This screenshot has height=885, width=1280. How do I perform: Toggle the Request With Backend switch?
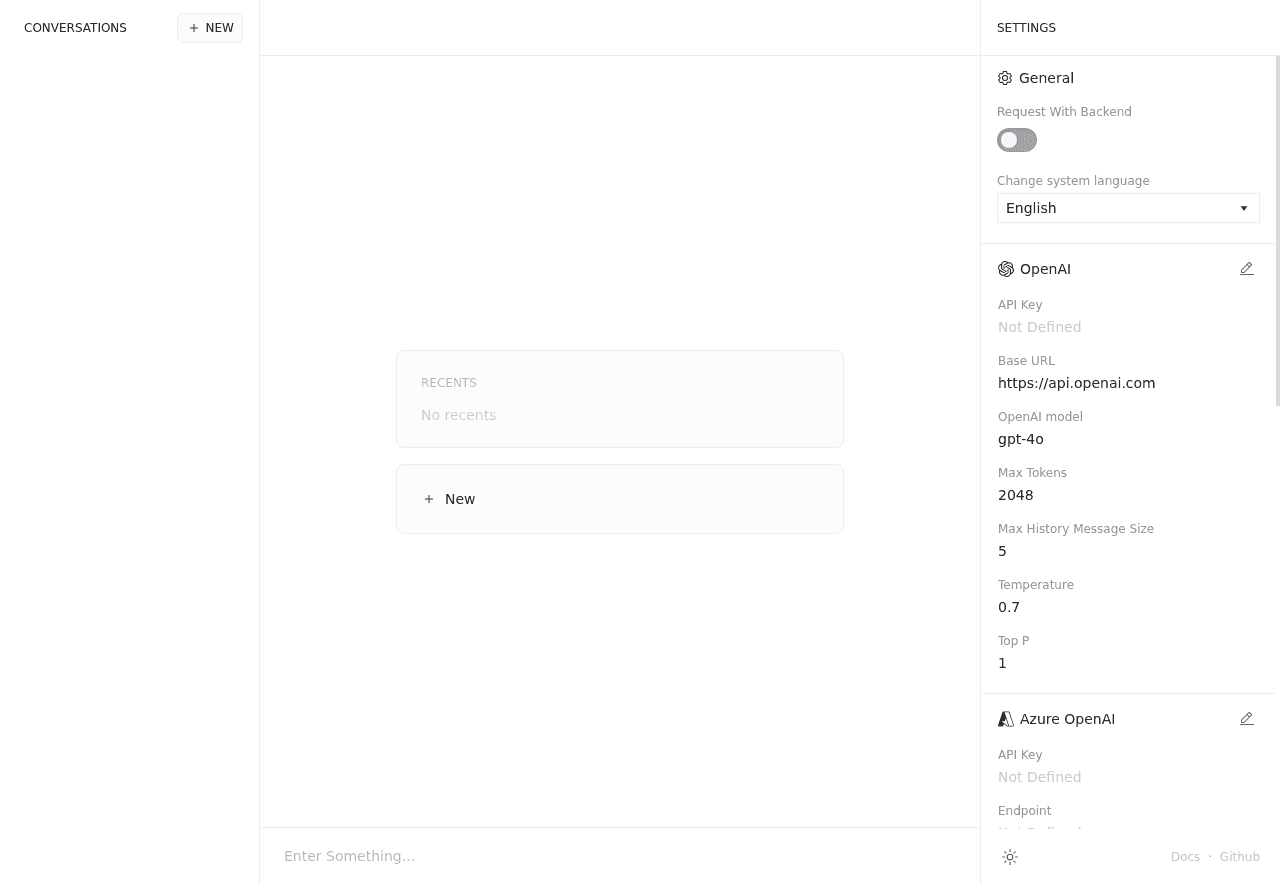pos(1017,140)
